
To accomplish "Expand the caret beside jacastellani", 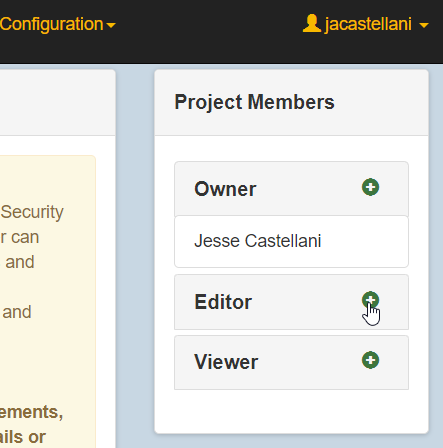I will pyautogui.click(x=424, y=25).
